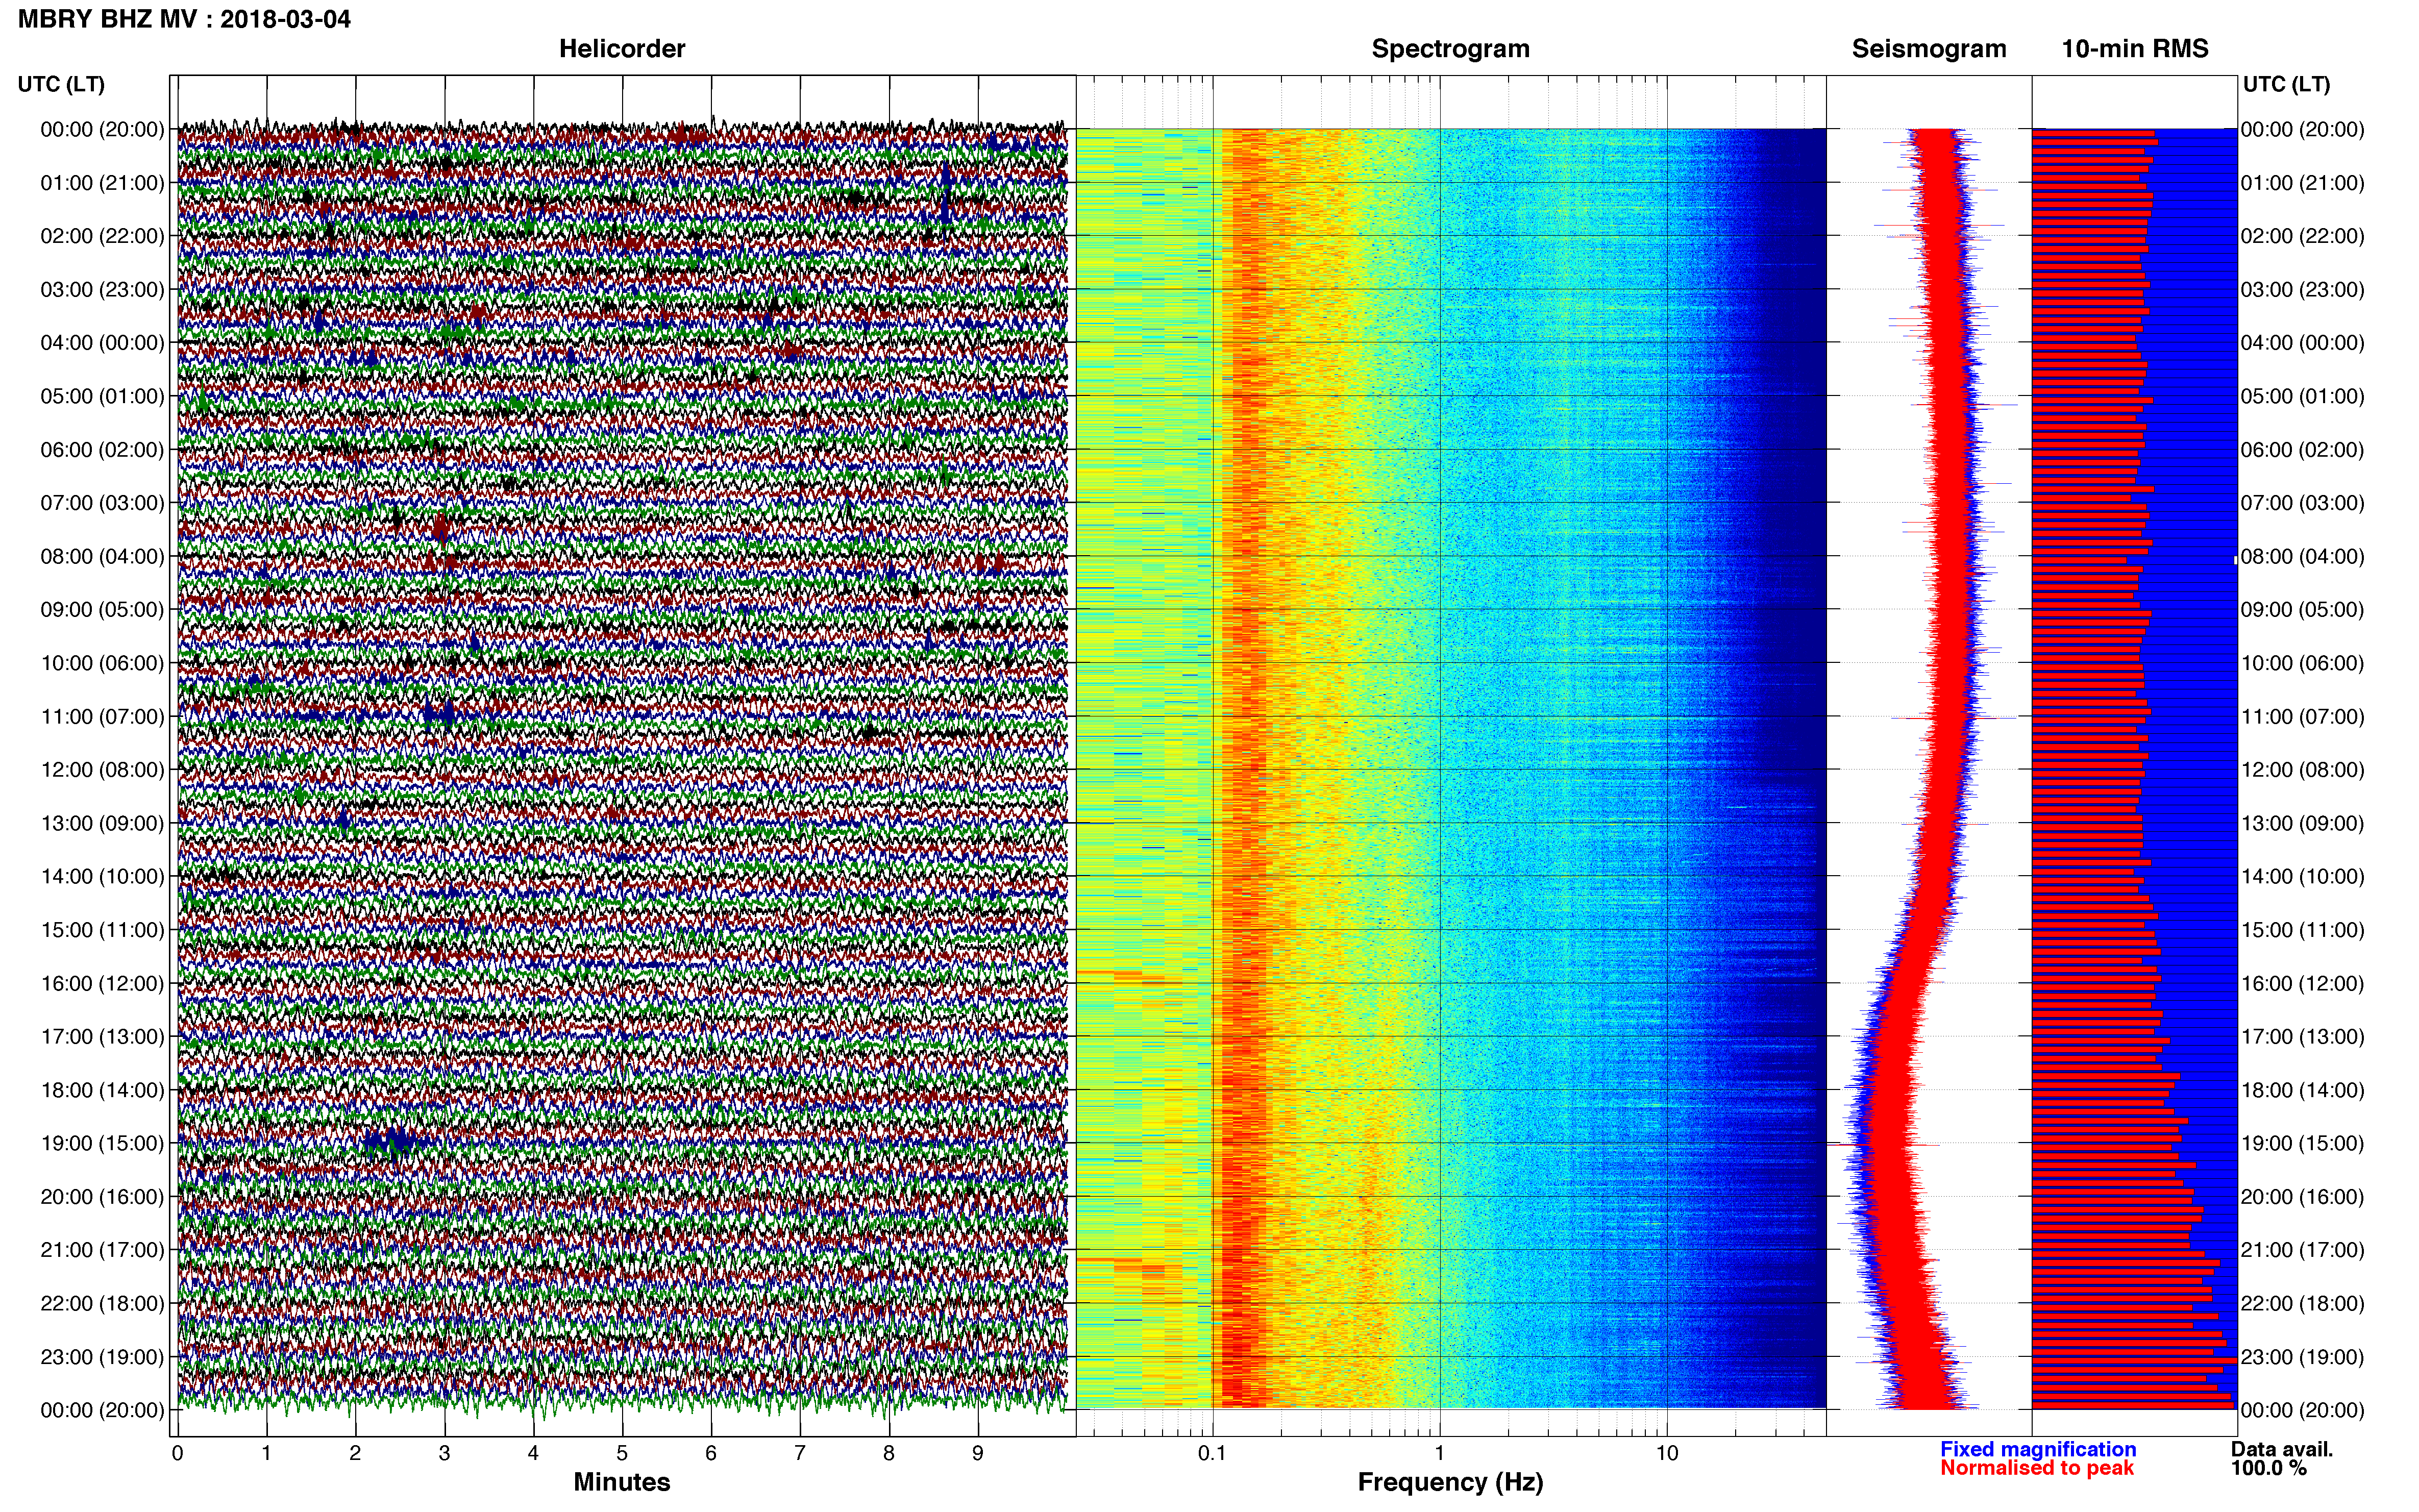
Task: Click '12:00 (08:00)' on the Helicorder time axis
Action: (x=102, y=770)
